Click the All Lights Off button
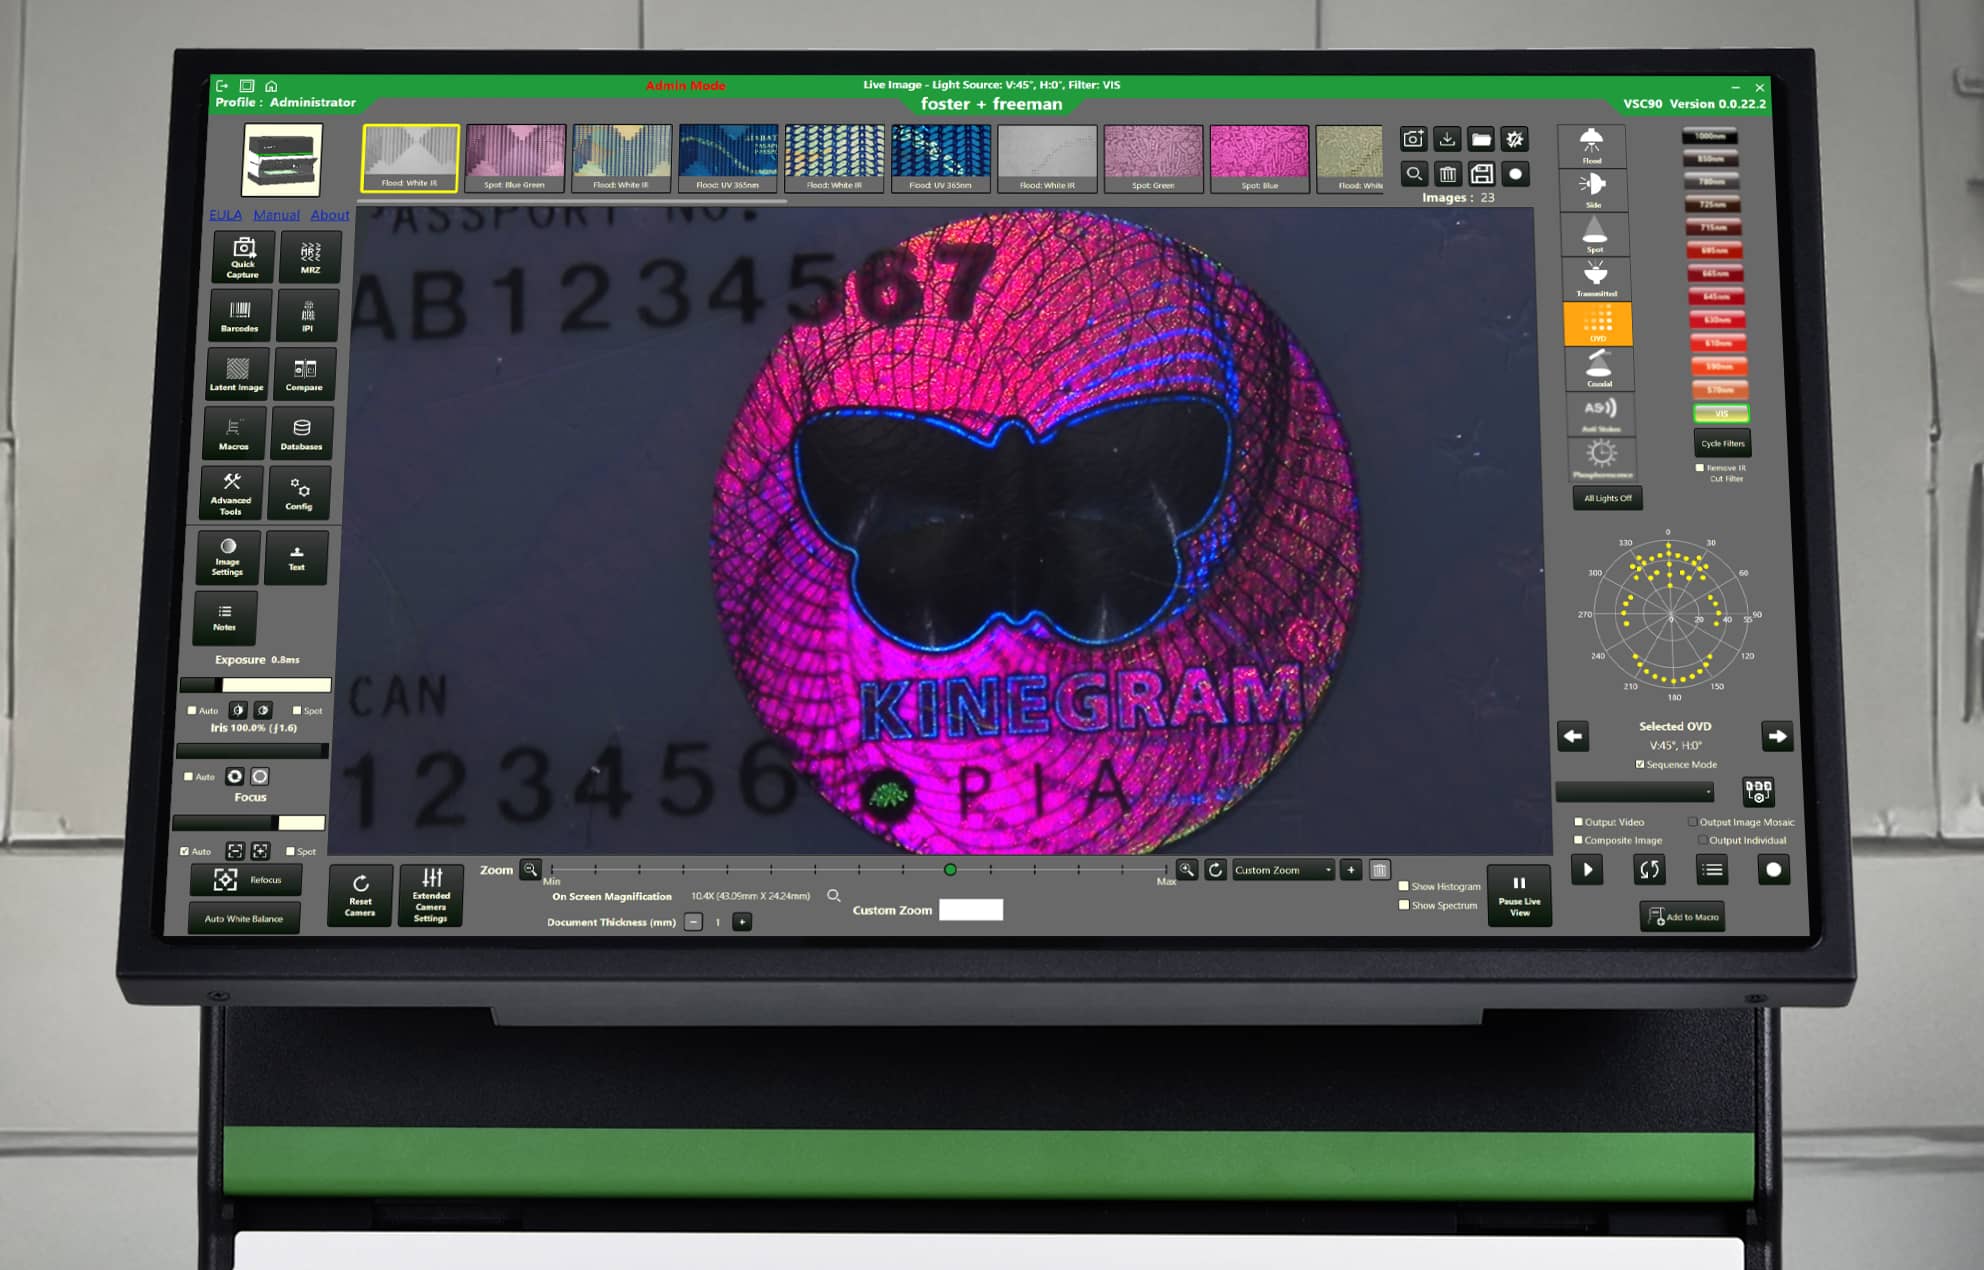 (1606, 498)
